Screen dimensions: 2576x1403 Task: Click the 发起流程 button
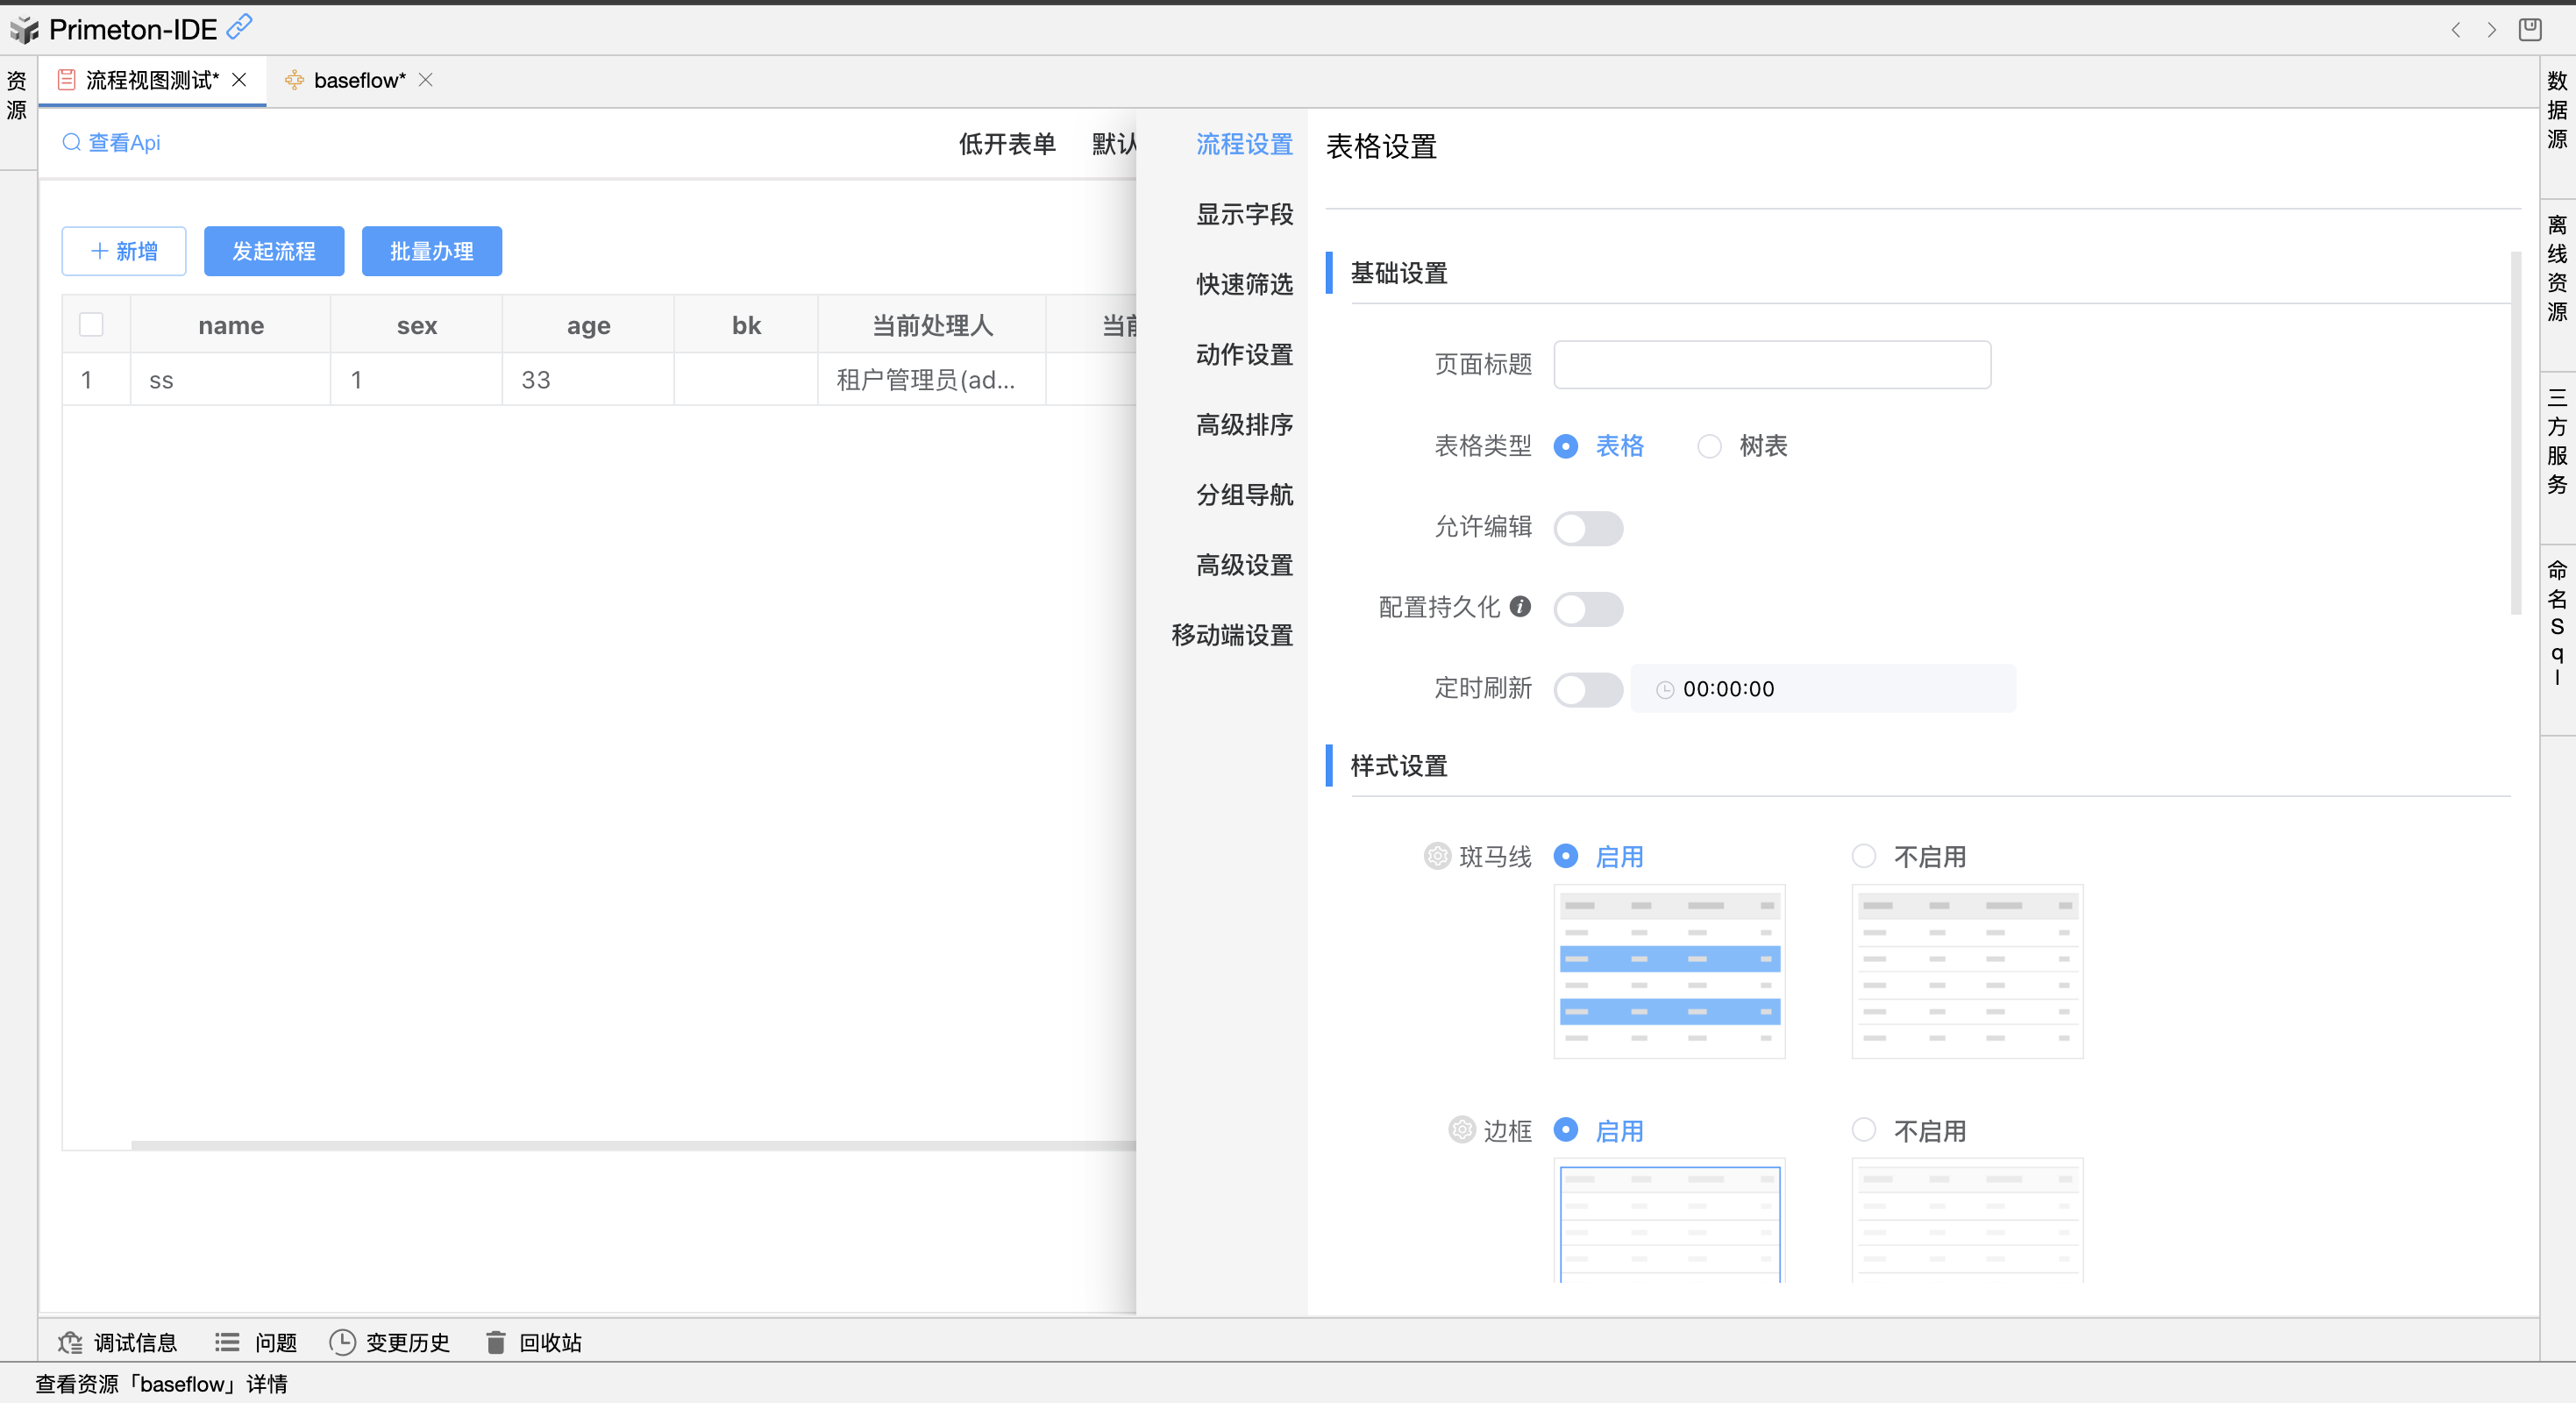pyautogui.click(x=274, y=251)
